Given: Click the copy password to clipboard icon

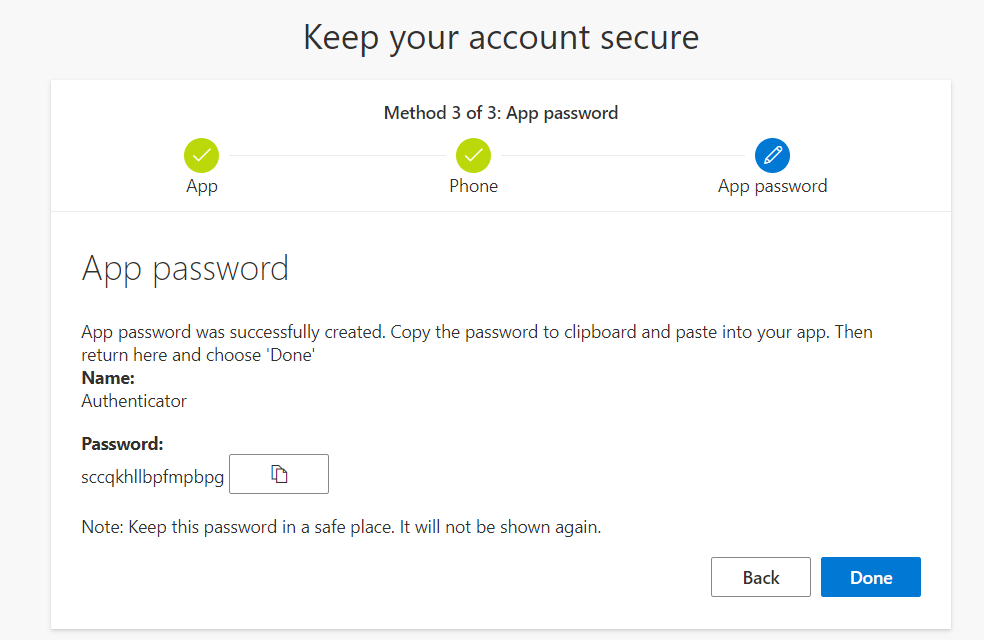Looking at the screenshot, I should click(x=278, y=473).
